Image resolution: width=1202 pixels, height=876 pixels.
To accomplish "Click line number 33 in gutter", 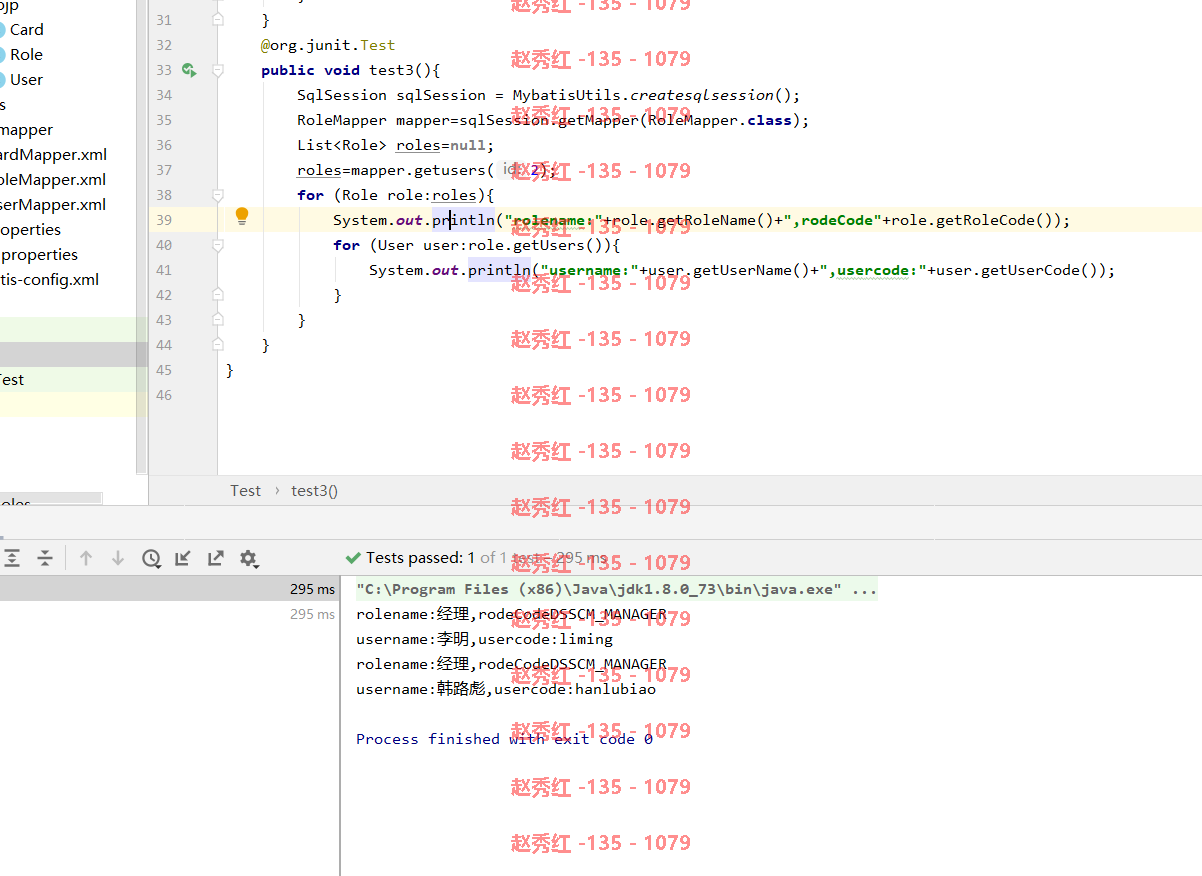I will (164, 70).
